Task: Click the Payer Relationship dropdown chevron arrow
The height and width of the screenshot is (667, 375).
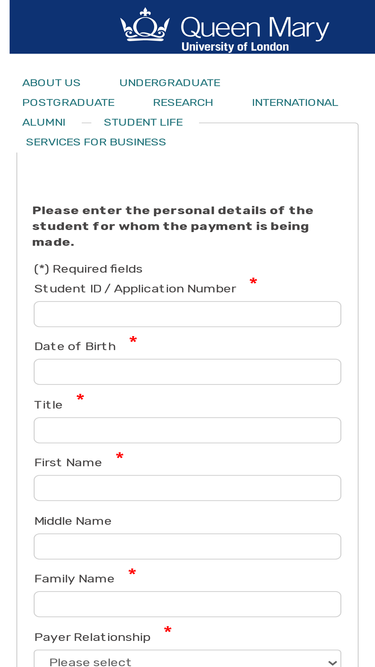Action: point(332,662)
